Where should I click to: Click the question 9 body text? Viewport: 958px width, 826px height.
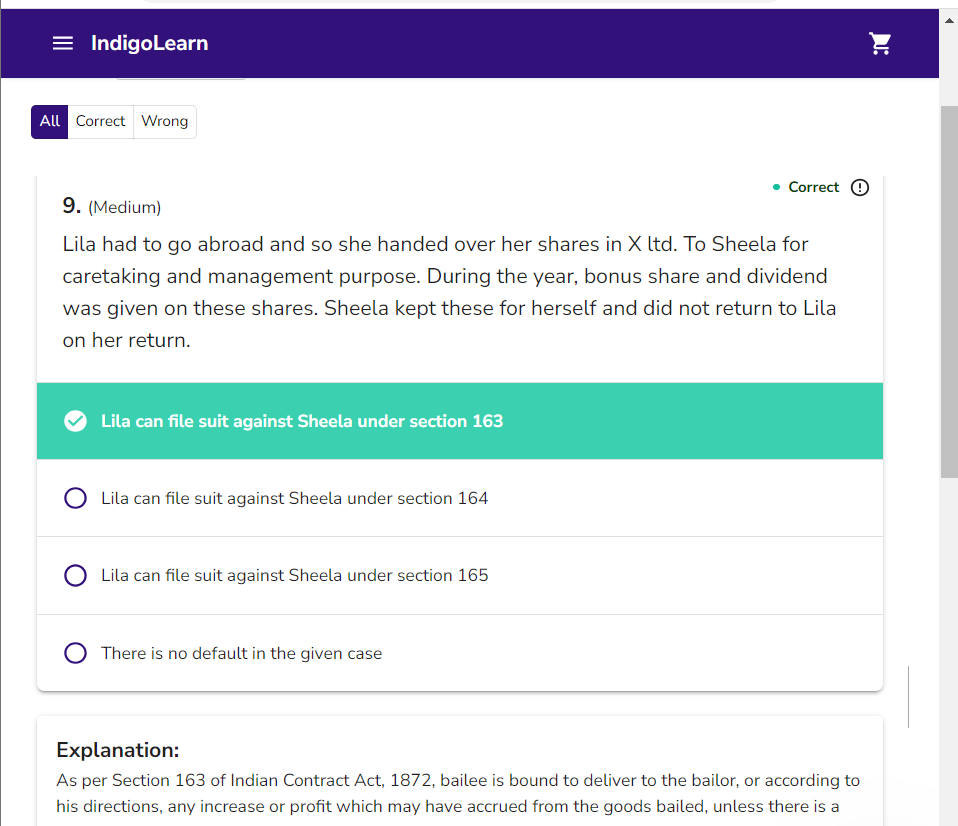point(450,292)
